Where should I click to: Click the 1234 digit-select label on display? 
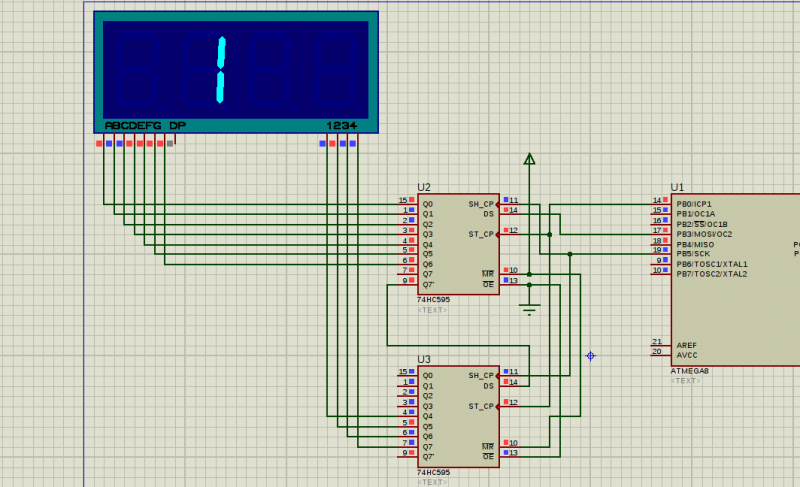click(x=341, y=125)
